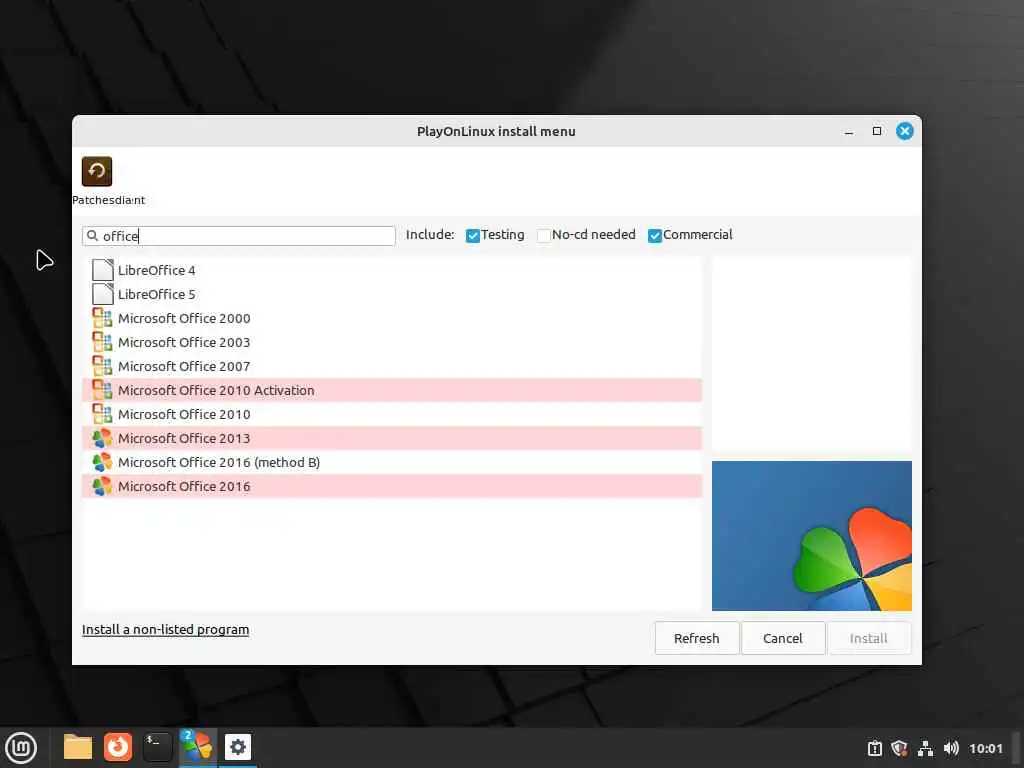Click the Cancel button
This screenshot has width=1024, height=768.
783,638
